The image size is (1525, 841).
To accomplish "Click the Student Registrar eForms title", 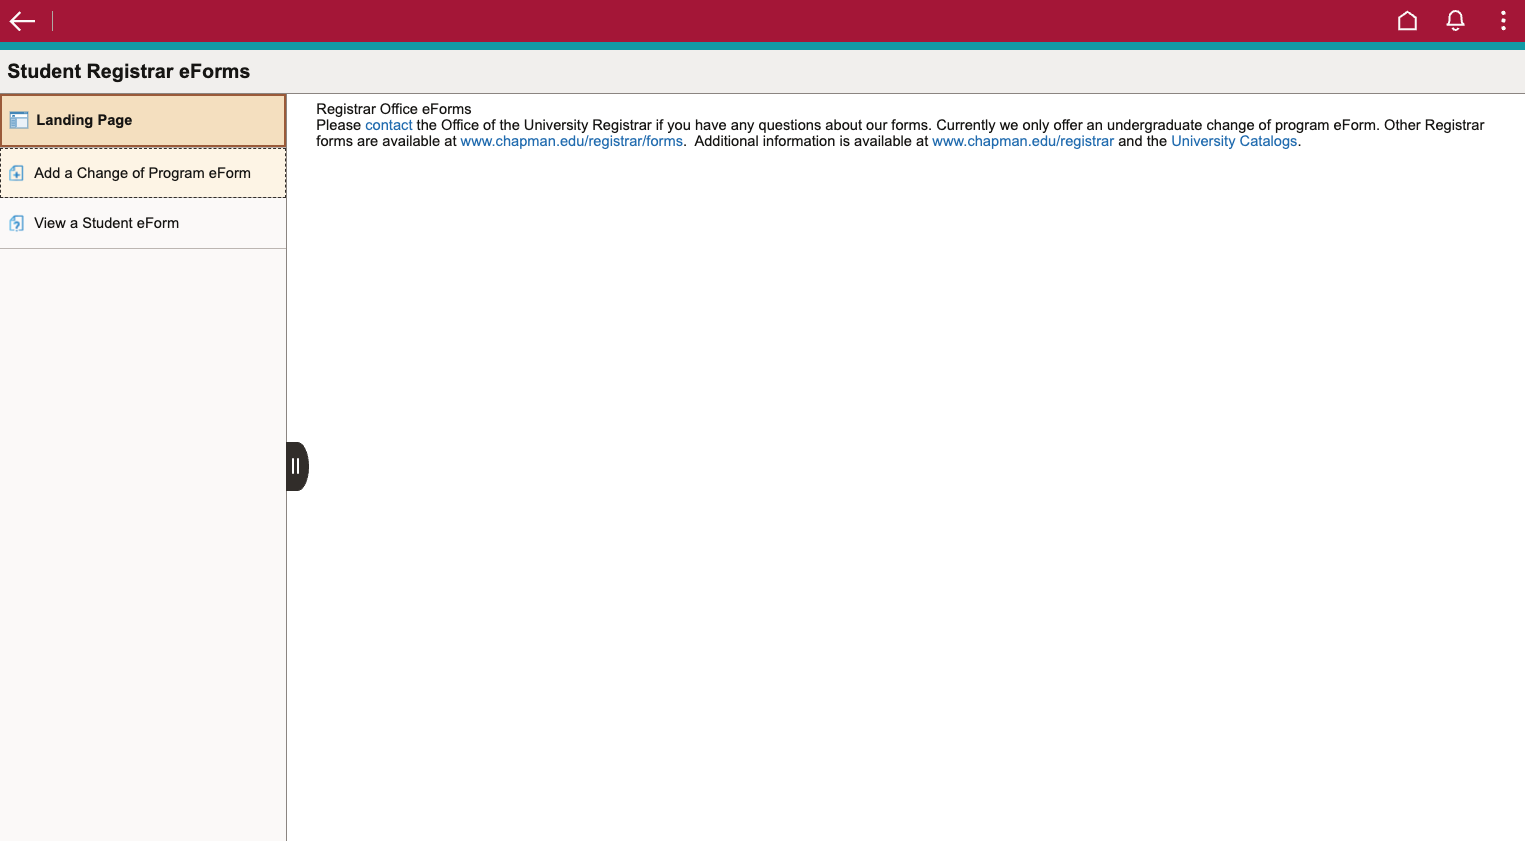I will (x=129, y=71).
